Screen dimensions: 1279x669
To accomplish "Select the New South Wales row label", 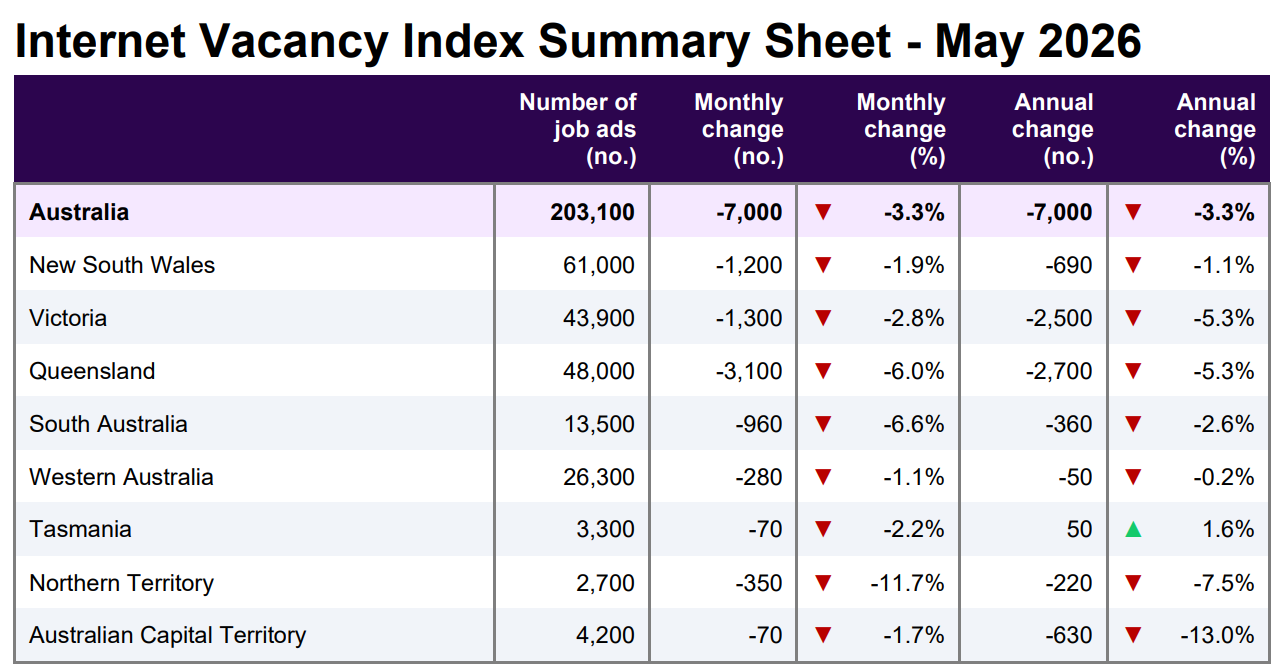I will click(x=122, y=265).
